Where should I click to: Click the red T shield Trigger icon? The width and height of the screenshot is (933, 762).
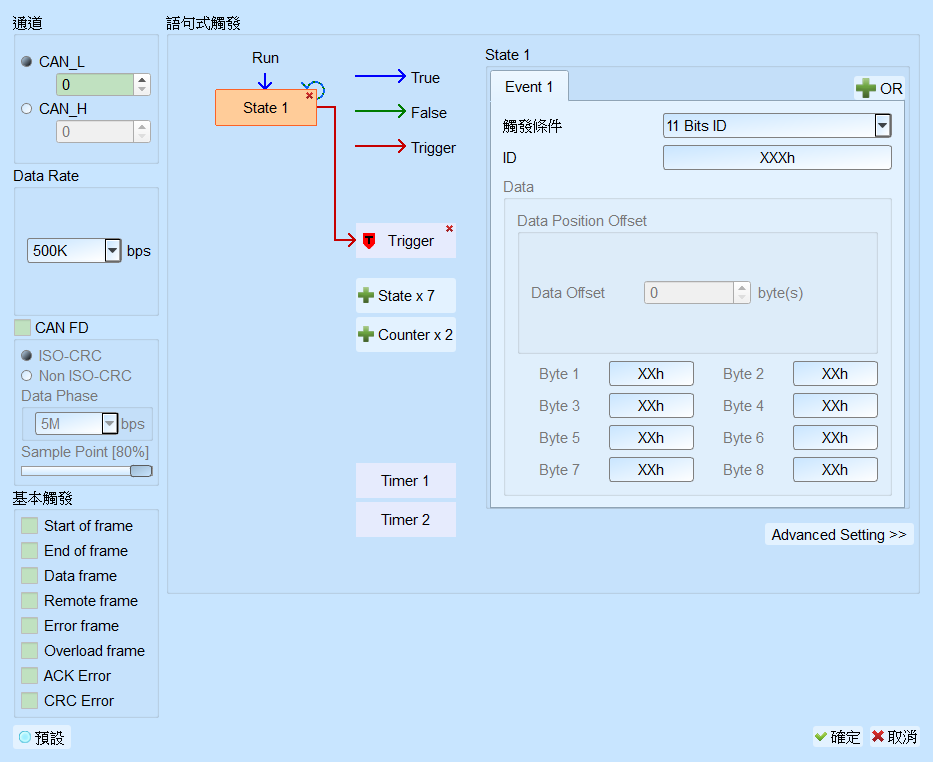369,241
